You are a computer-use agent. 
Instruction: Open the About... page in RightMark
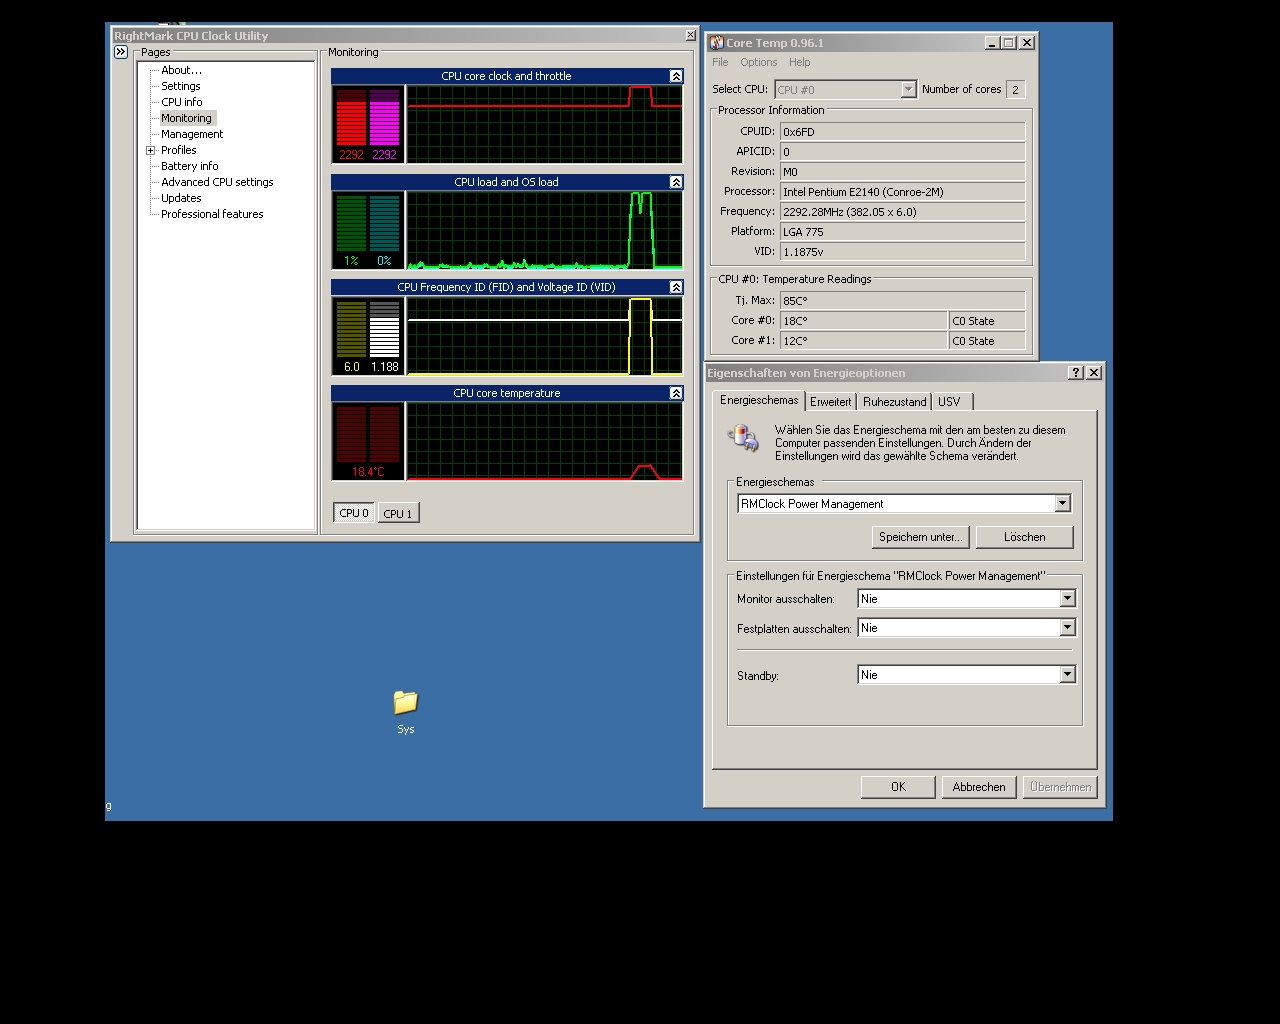(181, 70)
